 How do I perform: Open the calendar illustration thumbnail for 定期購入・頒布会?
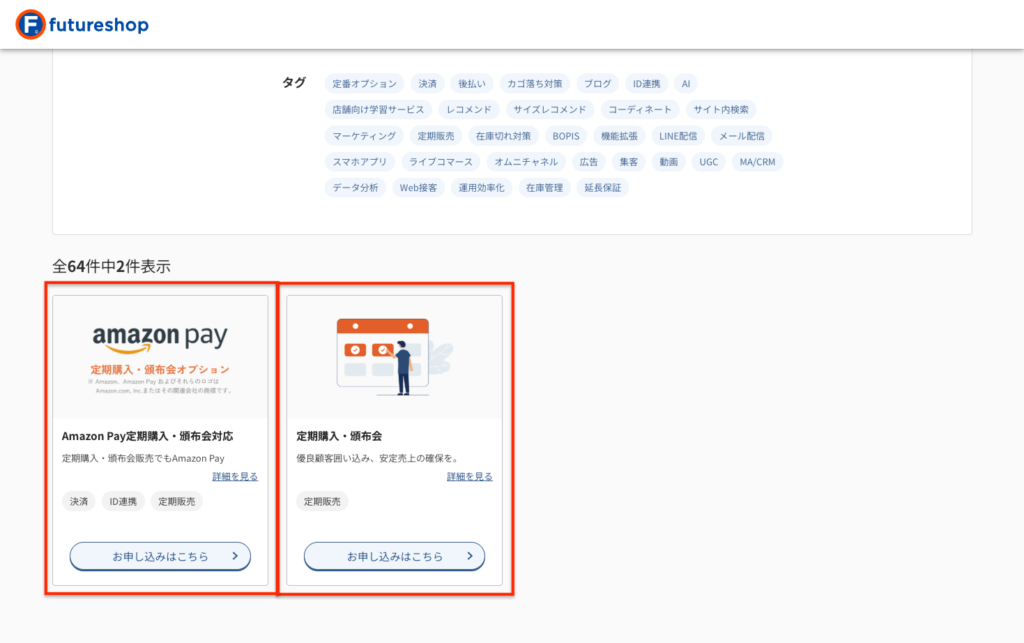tap(394, 357)
